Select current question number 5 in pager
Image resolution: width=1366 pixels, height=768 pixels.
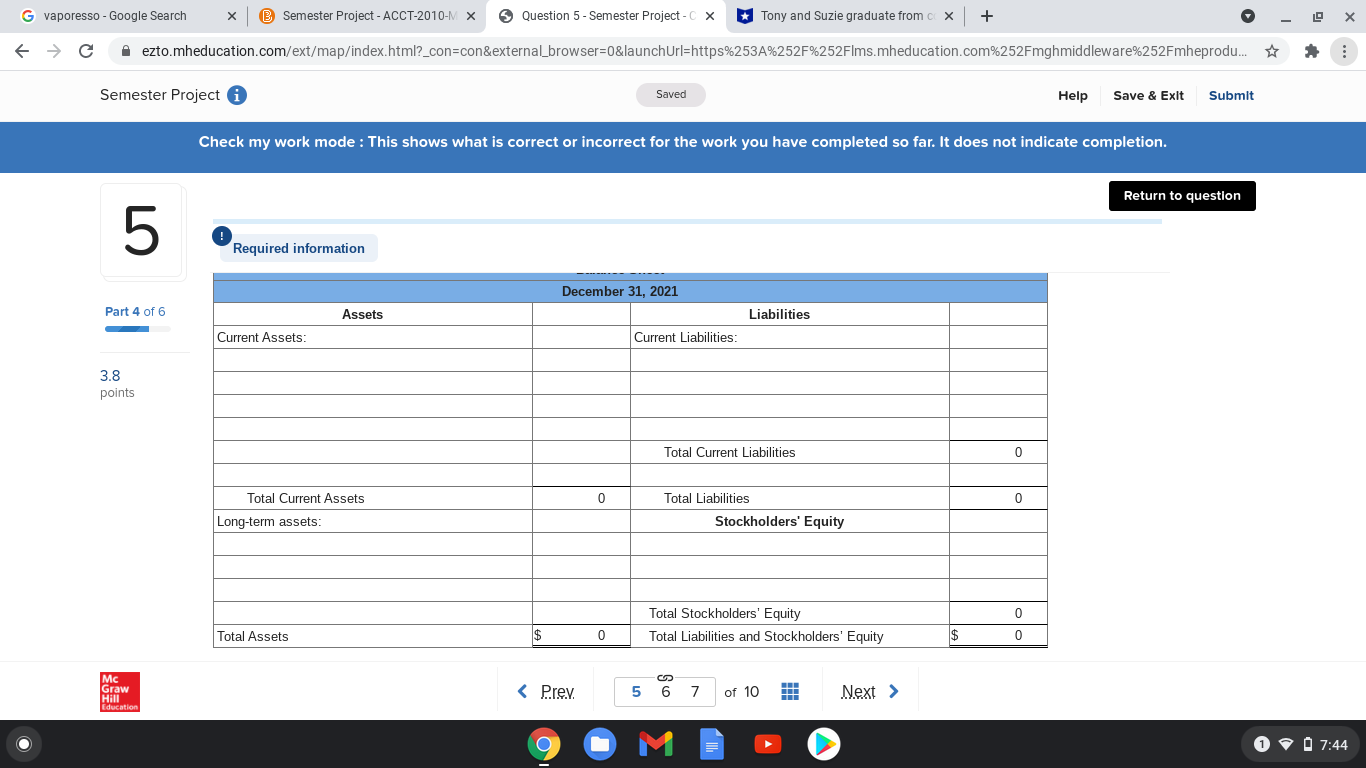[x=636, y=692]
